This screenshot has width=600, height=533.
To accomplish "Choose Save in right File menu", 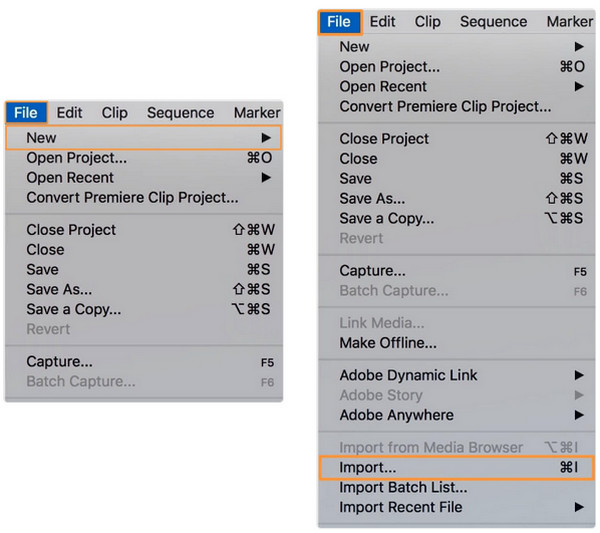I will pos(457,178).
